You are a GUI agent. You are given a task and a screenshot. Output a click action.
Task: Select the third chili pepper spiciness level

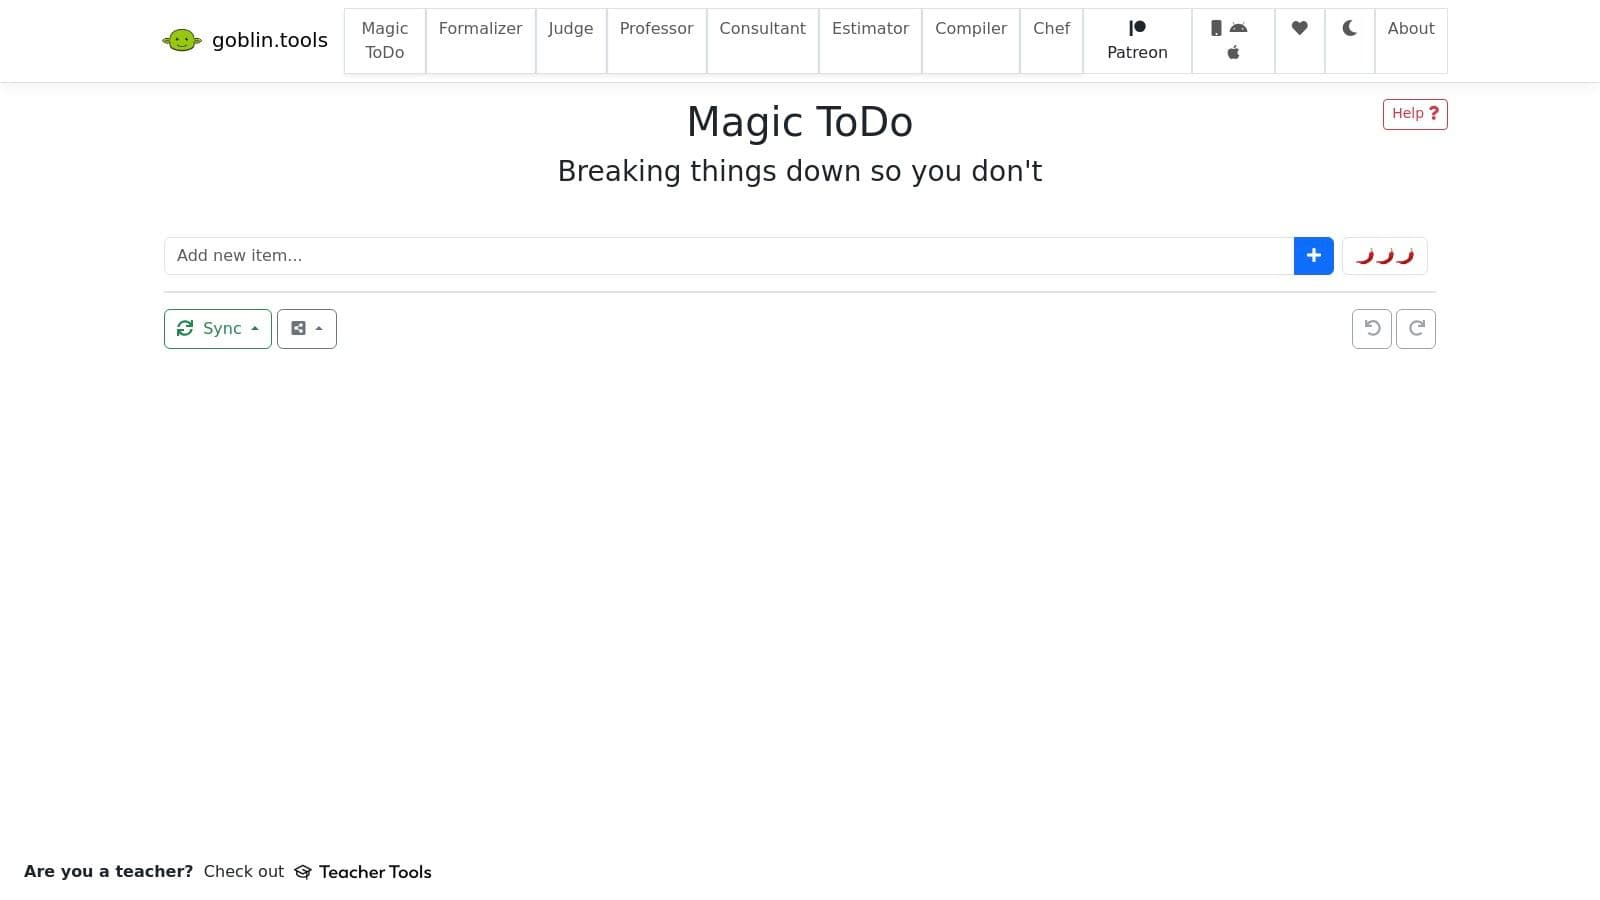[1407, 256]
